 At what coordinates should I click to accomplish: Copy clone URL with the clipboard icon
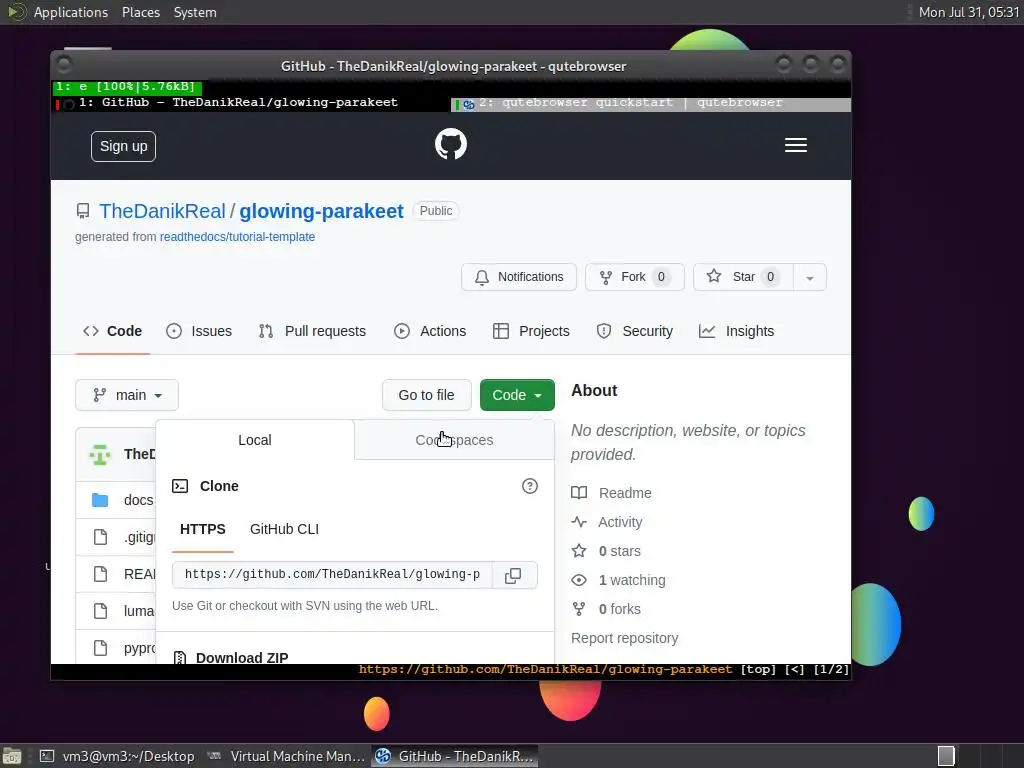(513, 575)
